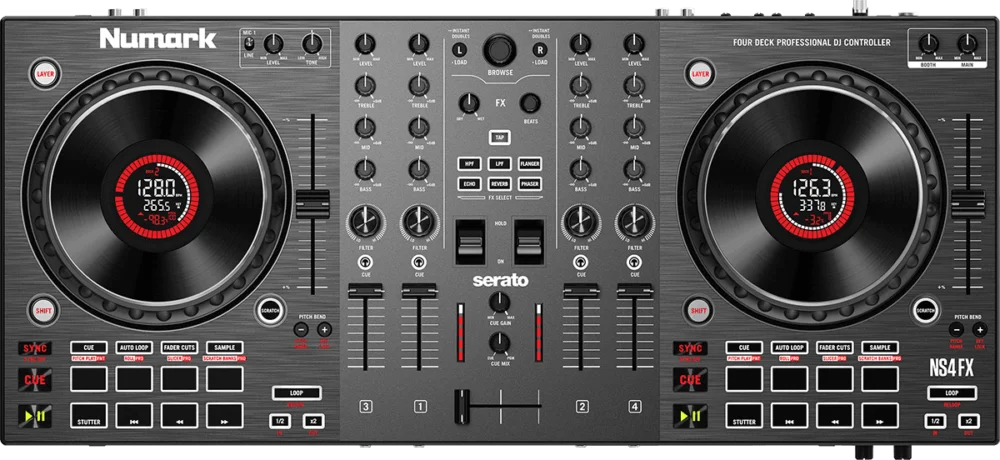Image resolution: width=1000 pixels, height=460 pixels.
Task: Switch the right deck pads to SAMPLE mode
Action: [x=880, y=348]
